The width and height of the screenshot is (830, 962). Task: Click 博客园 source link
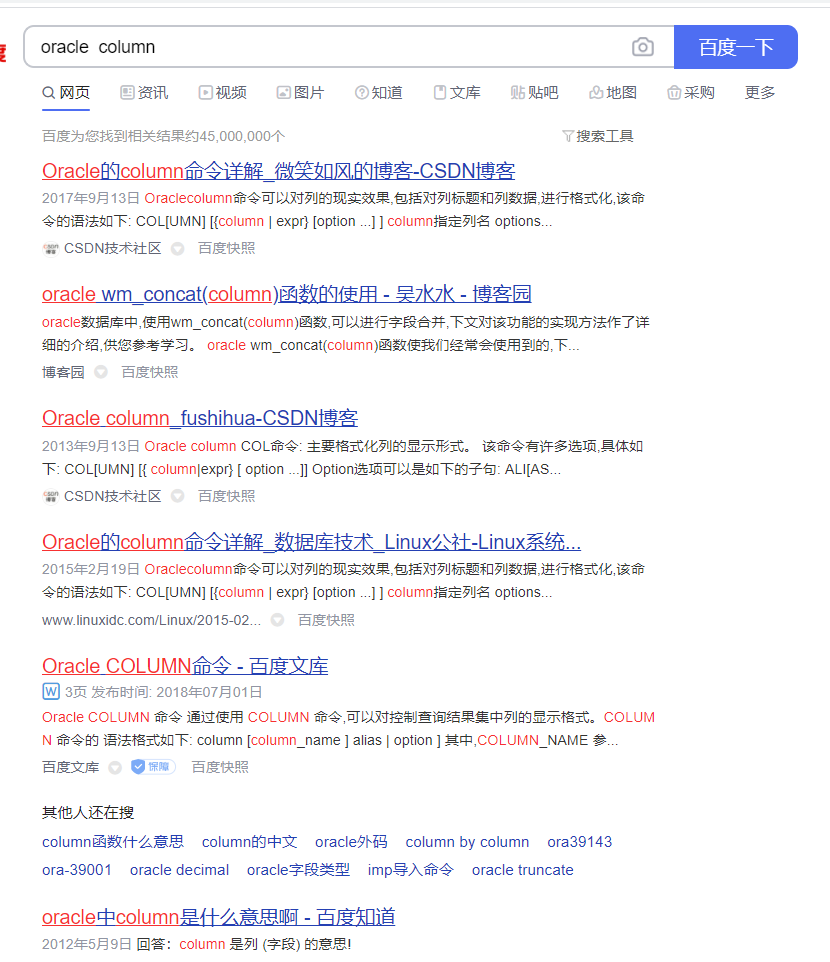coord(63,372)
